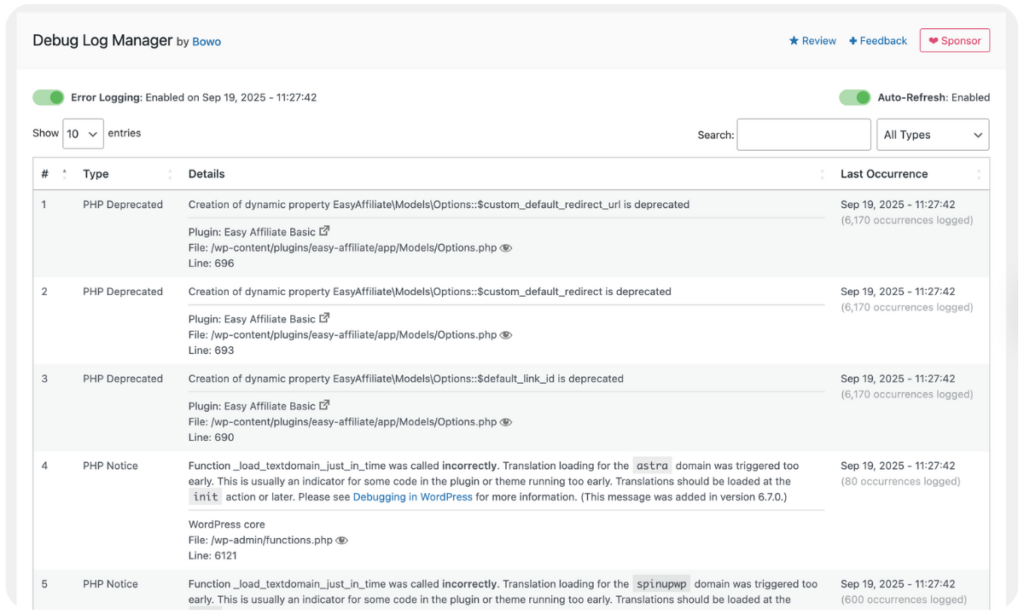Image resolution: width=1024 pixels, height=614 pixels.
Task: Open the All Types filter dropdown
Action: coord(933,134)
